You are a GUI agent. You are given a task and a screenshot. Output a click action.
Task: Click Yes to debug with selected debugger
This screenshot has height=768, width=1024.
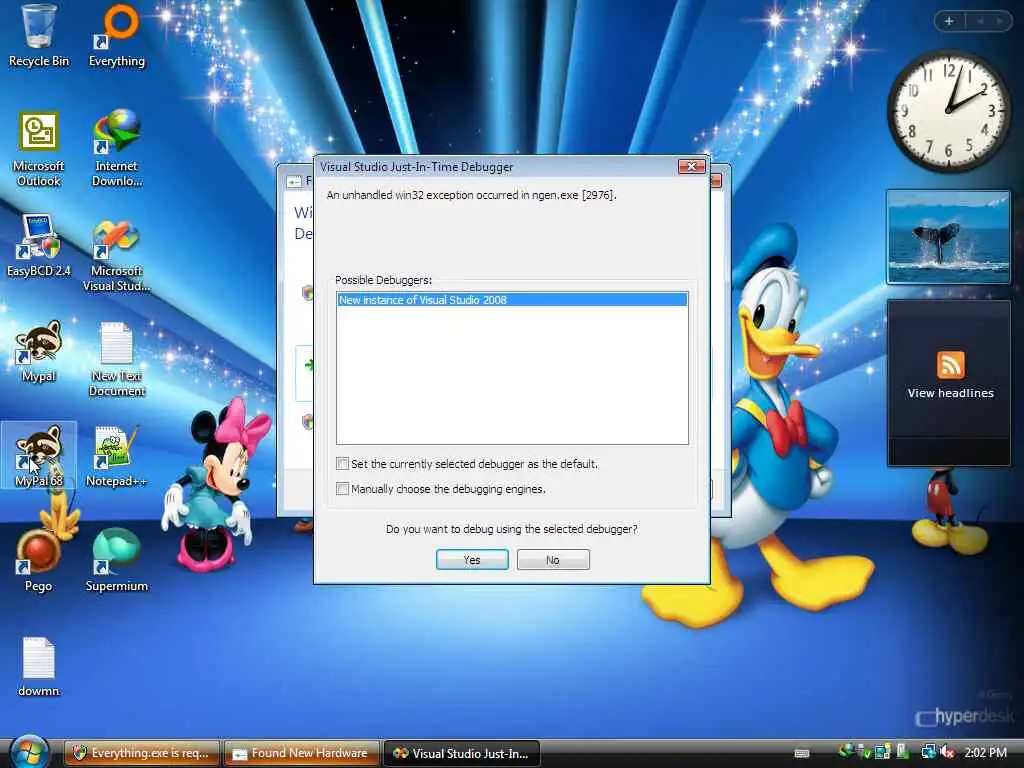pos(472,560)
